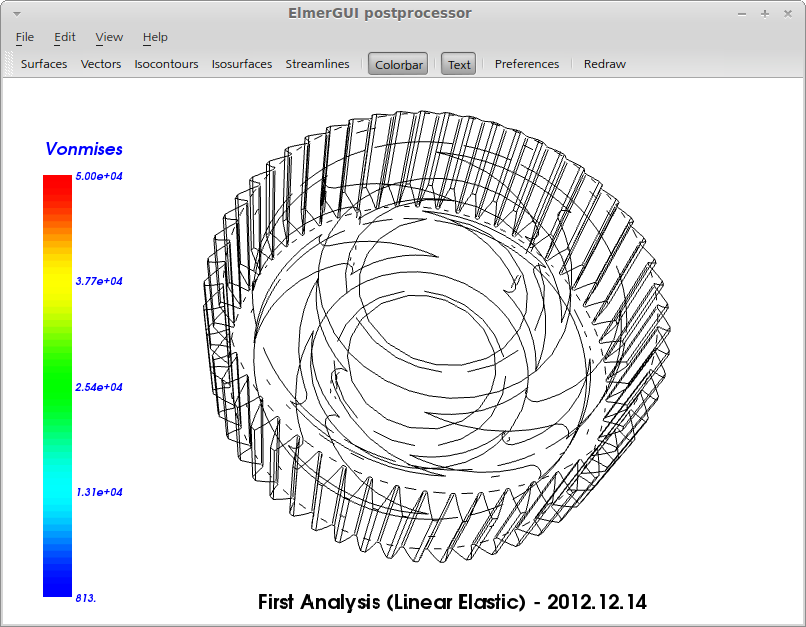Open the View menu
806x627 pixels.
(x=109, y=37)
